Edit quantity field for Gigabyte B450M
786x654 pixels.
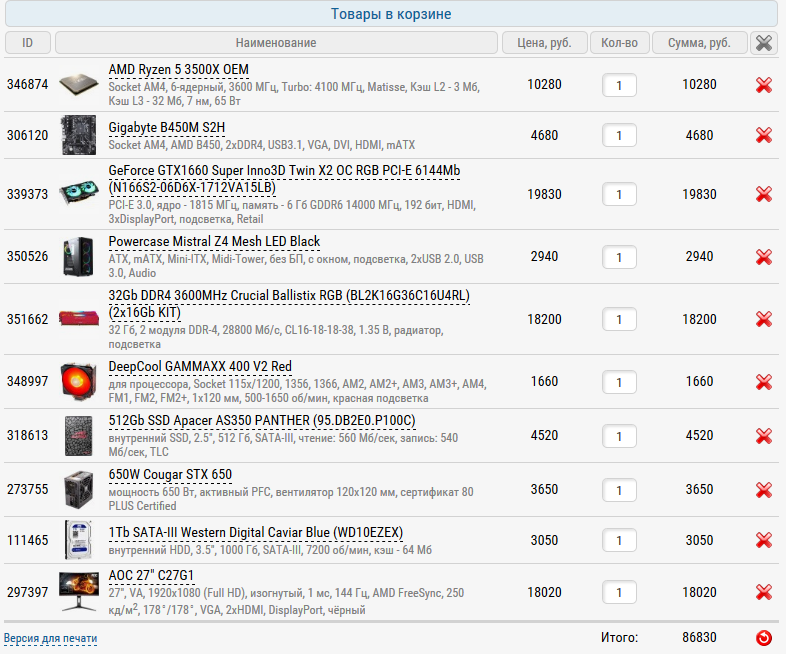coord(619,135)
